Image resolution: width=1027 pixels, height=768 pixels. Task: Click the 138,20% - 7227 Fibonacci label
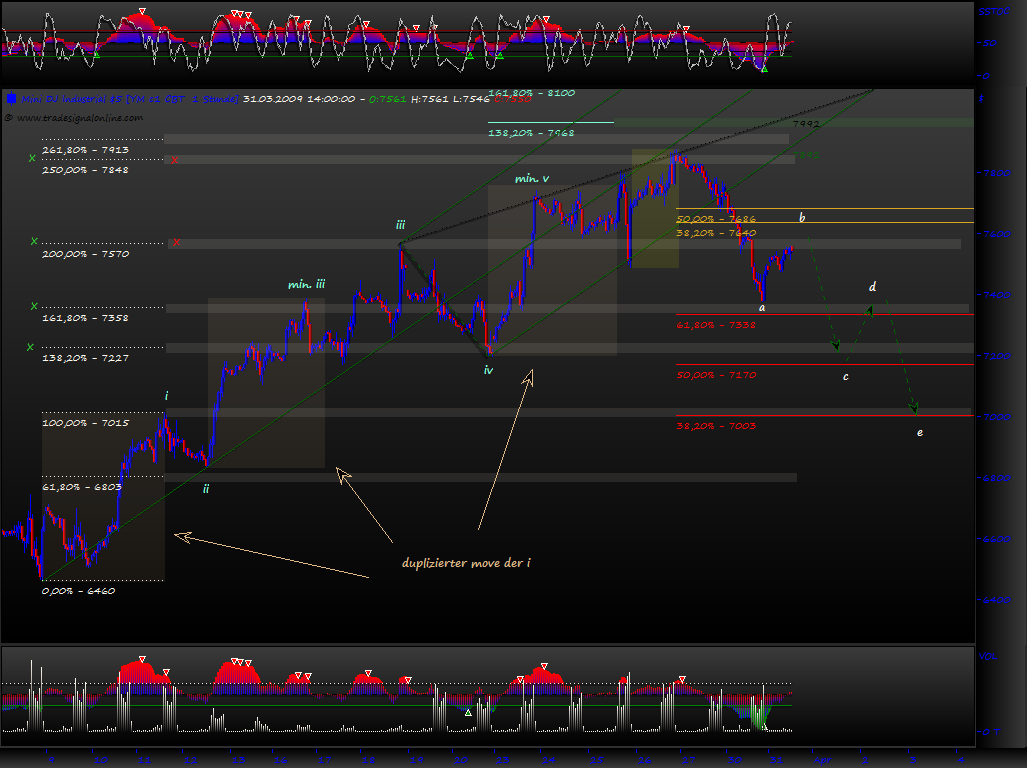pos(85,358)
